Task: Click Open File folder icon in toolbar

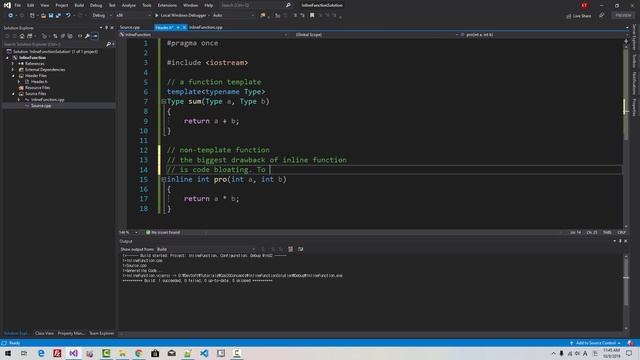Action: (43, 16)
